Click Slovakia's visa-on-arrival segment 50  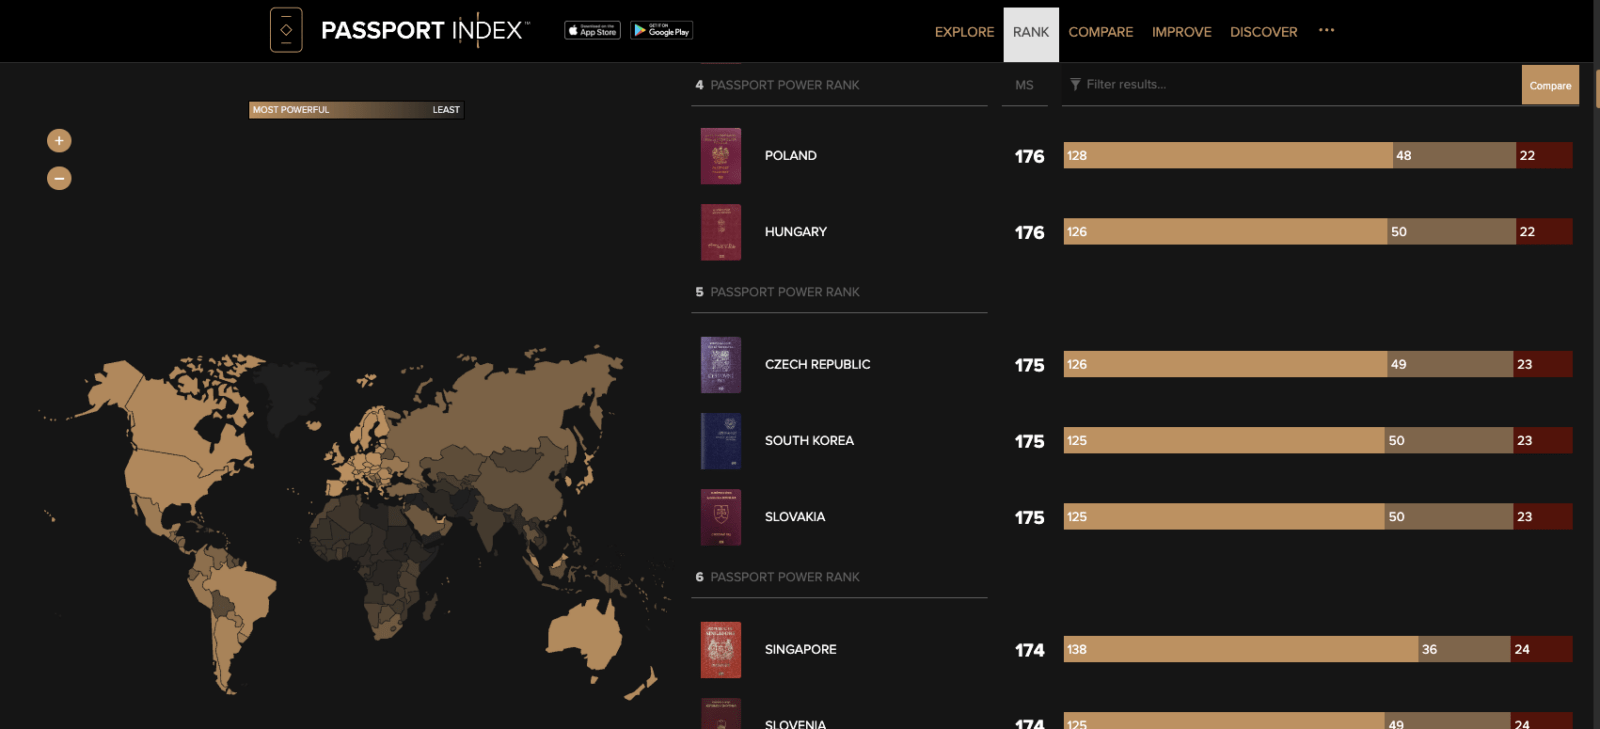tap(1449, 516)
